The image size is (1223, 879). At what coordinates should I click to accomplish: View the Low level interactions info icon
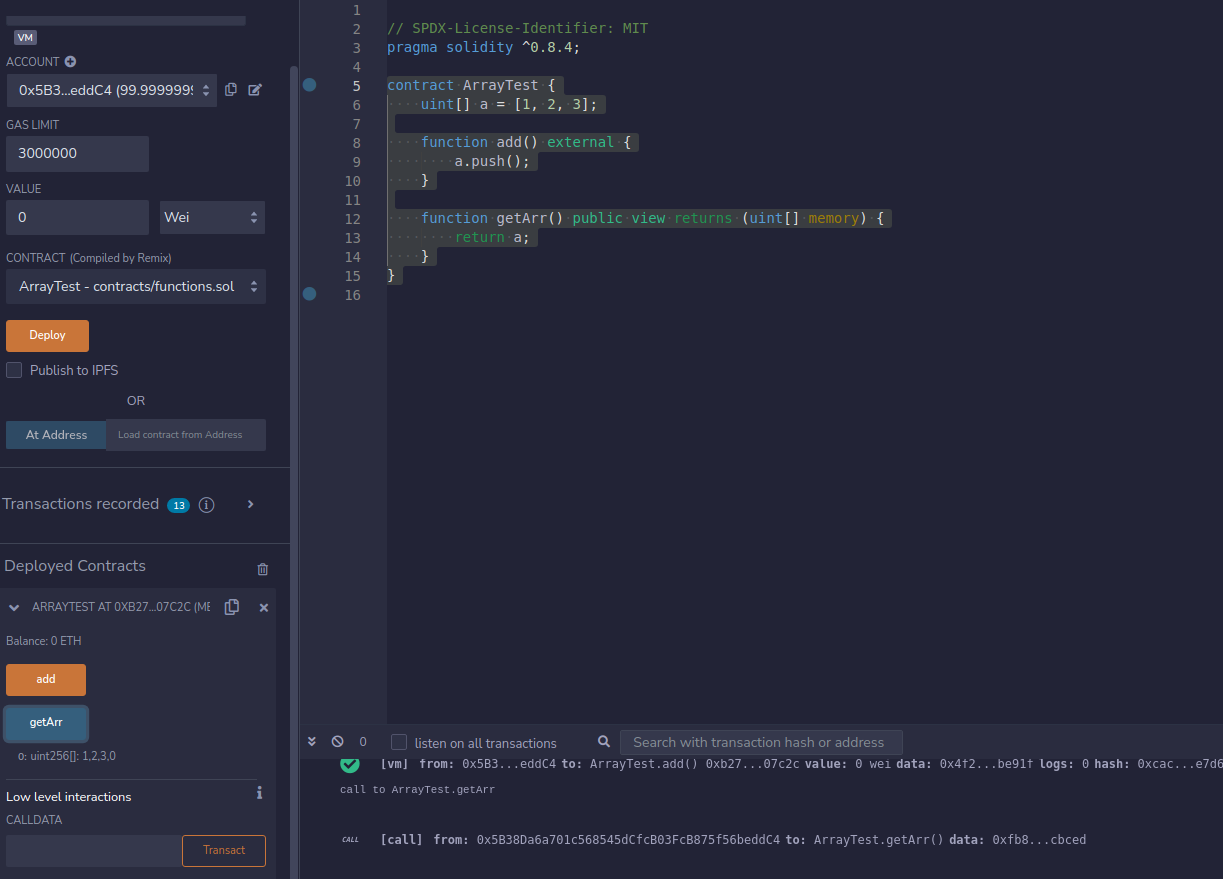(x=259, y=792)
